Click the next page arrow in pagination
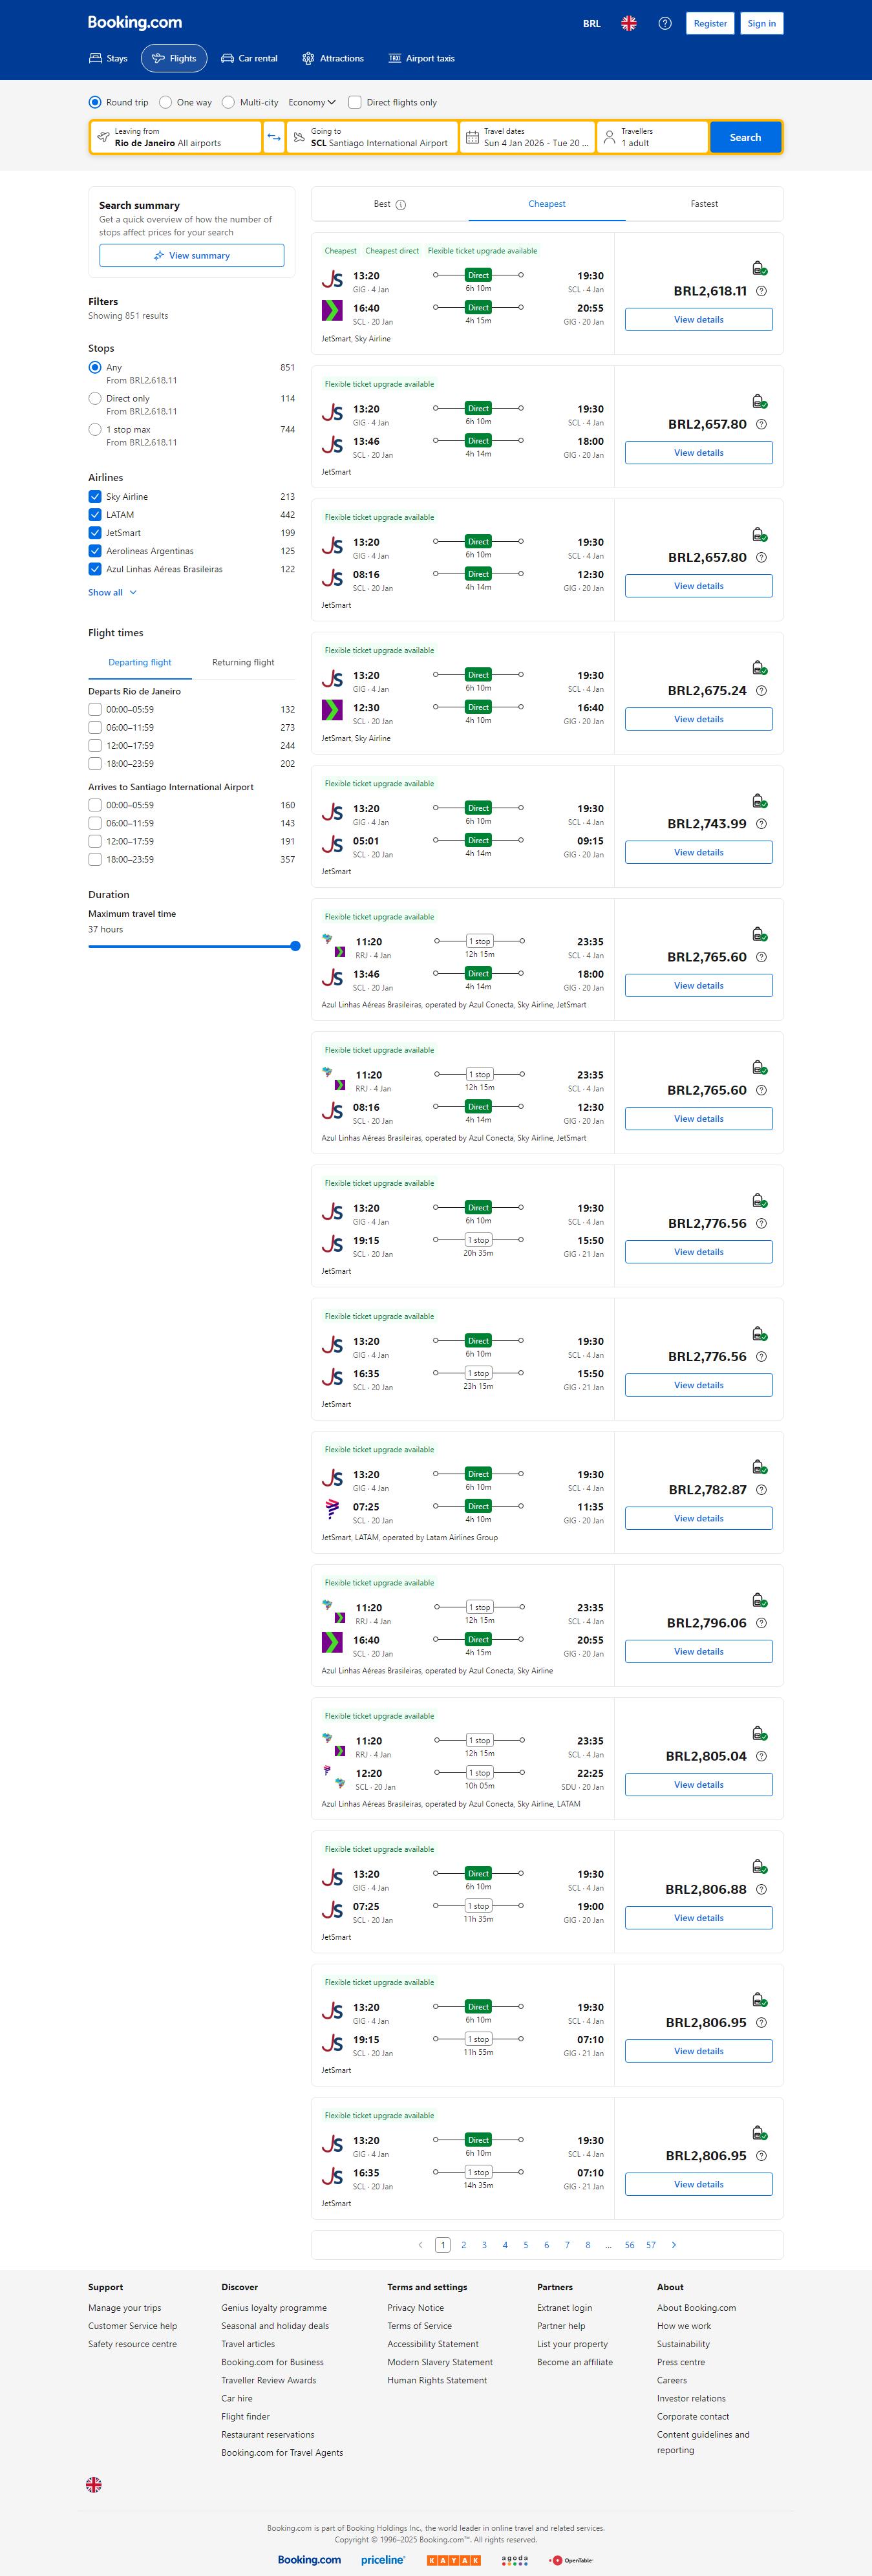 coord(674,2245)
